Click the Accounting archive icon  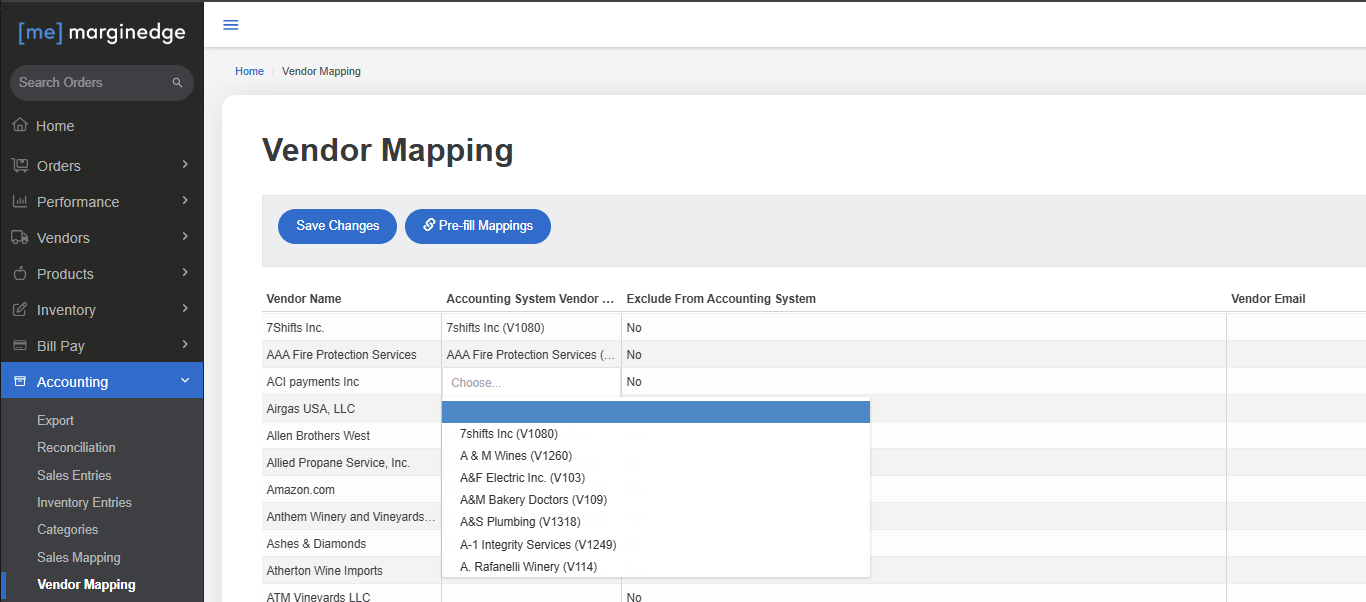(20, 381)
